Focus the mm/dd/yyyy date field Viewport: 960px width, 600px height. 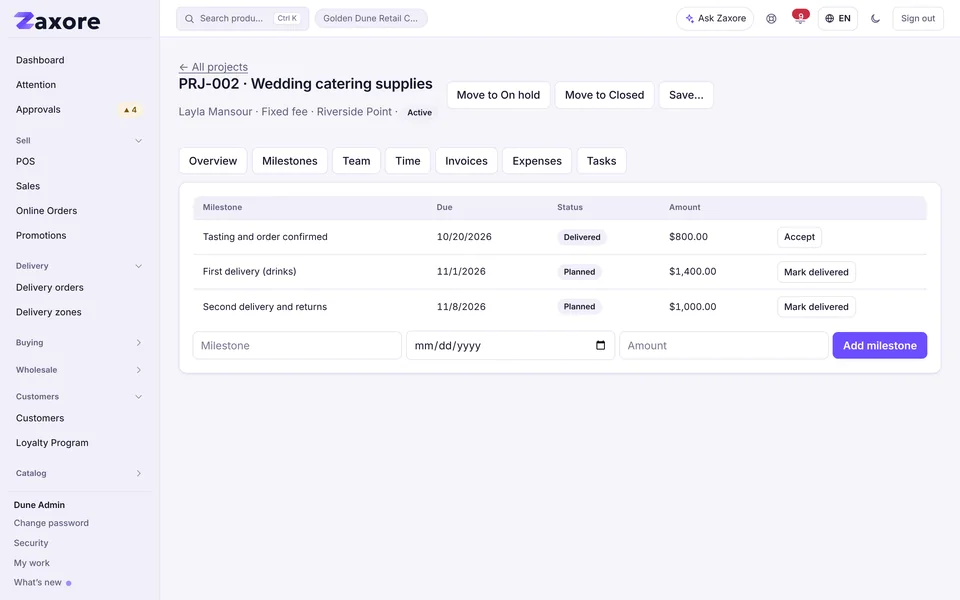(x=510, y=345)
